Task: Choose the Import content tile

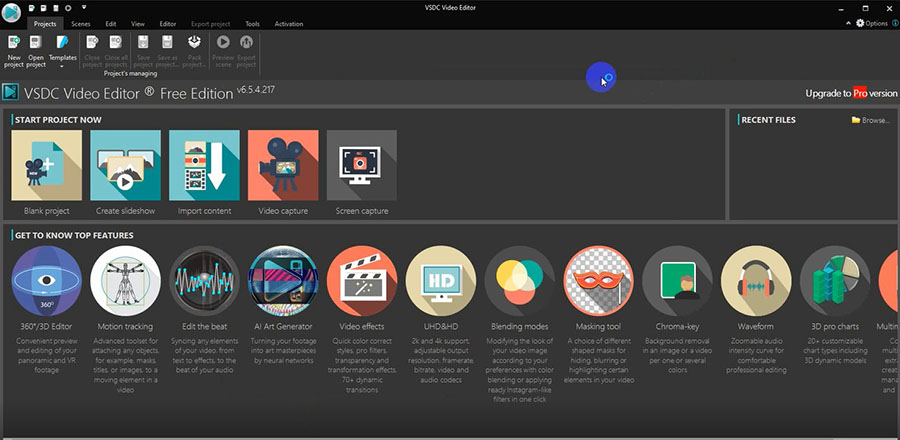Action: 204,165
